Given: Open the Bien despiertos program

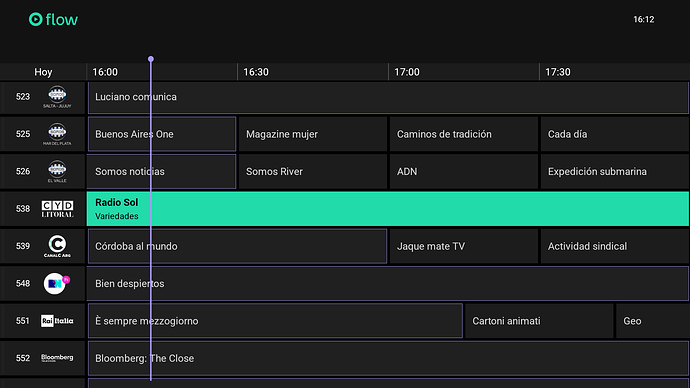Looking at the screenshot, I should 388,284.
